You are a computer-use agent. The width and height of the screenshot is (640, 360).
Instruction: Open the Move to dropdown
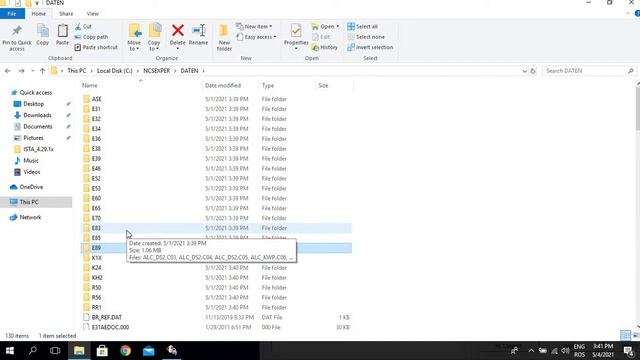coord(134,37)
